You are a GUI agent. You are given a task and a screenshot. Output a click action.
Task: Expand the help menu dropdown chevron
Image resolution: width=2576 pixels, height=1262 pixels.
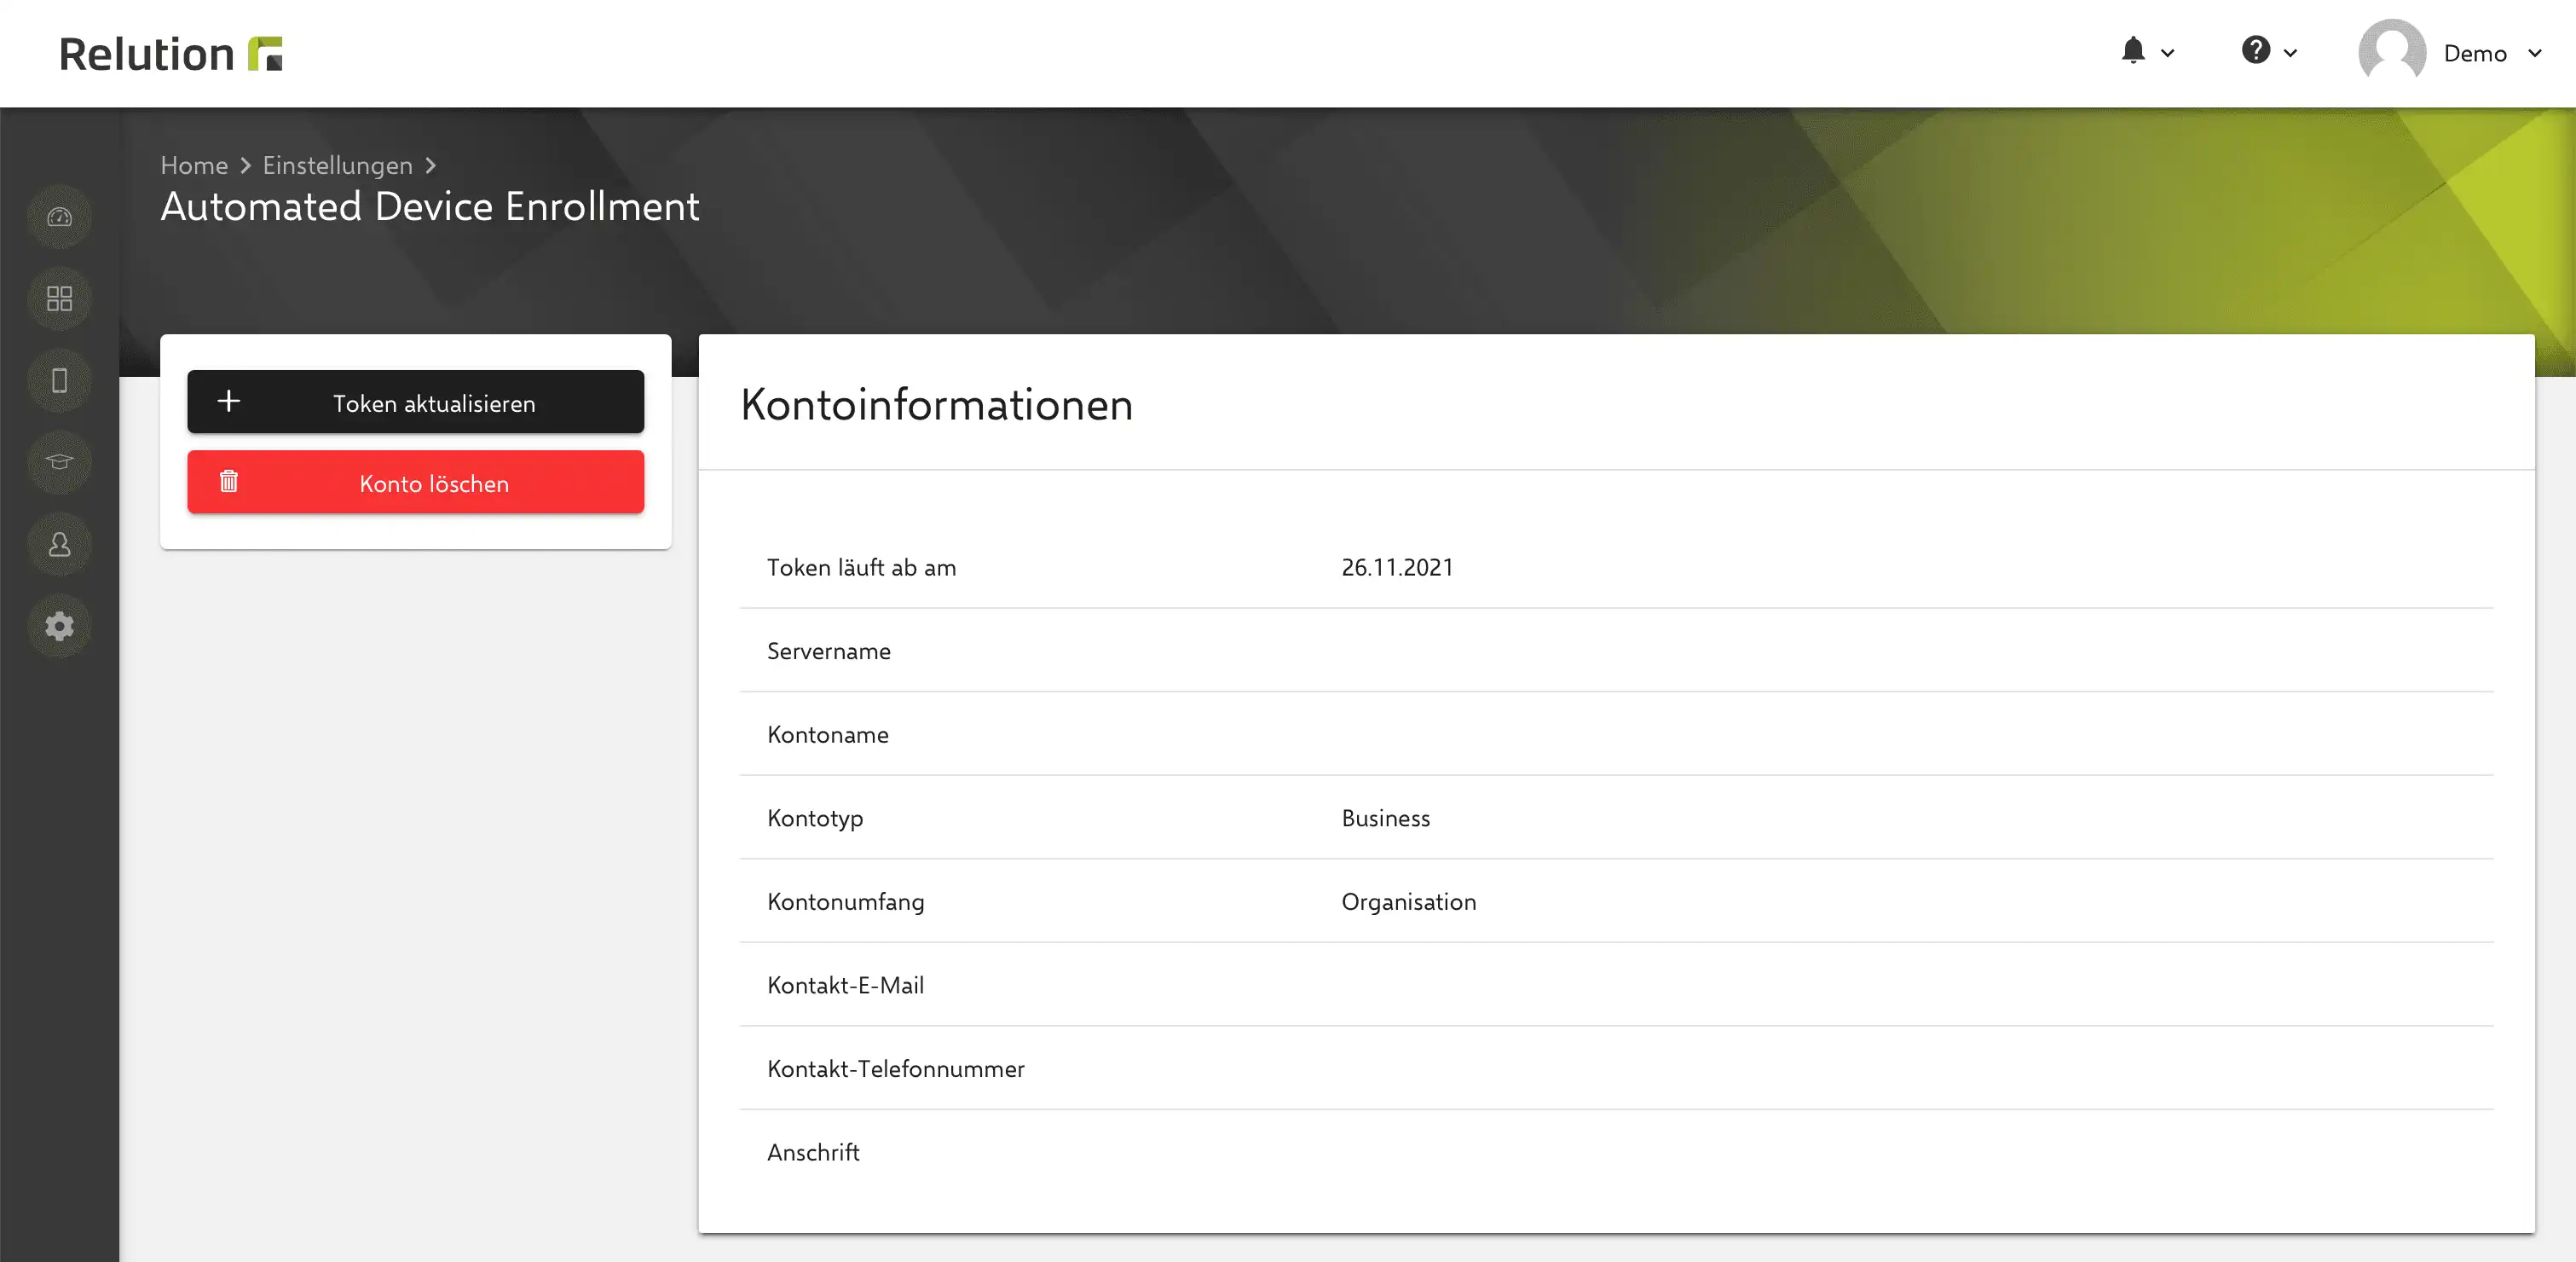pos(2290,53)
